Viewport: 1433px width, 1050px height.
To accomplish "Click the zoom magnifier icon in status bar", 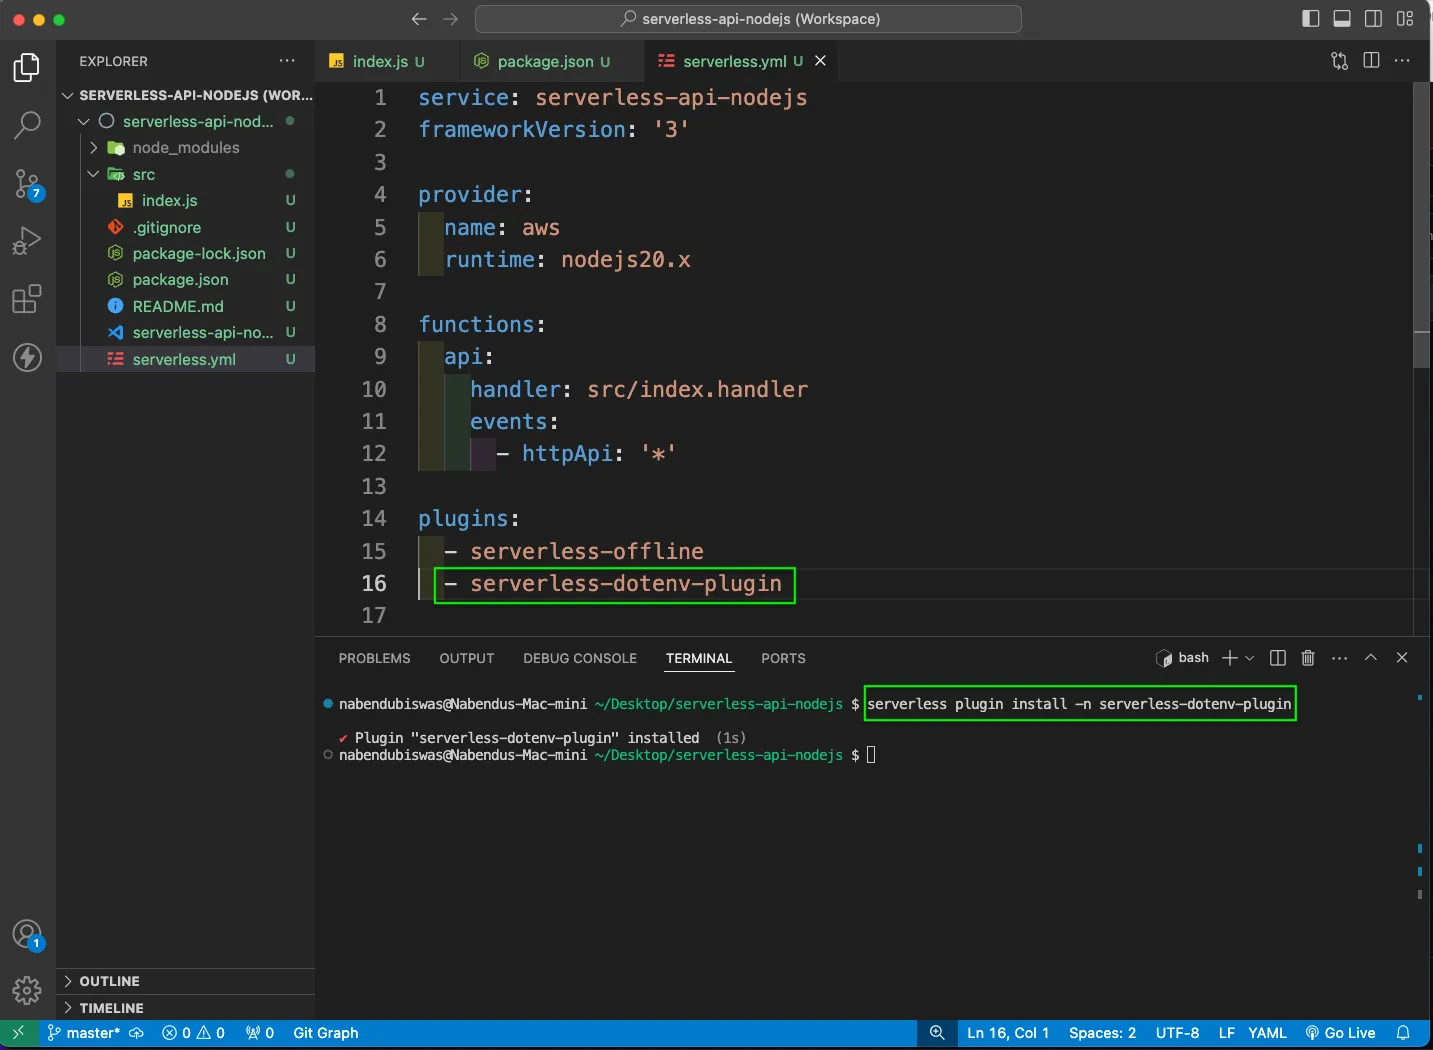I will pos(937,1033).
